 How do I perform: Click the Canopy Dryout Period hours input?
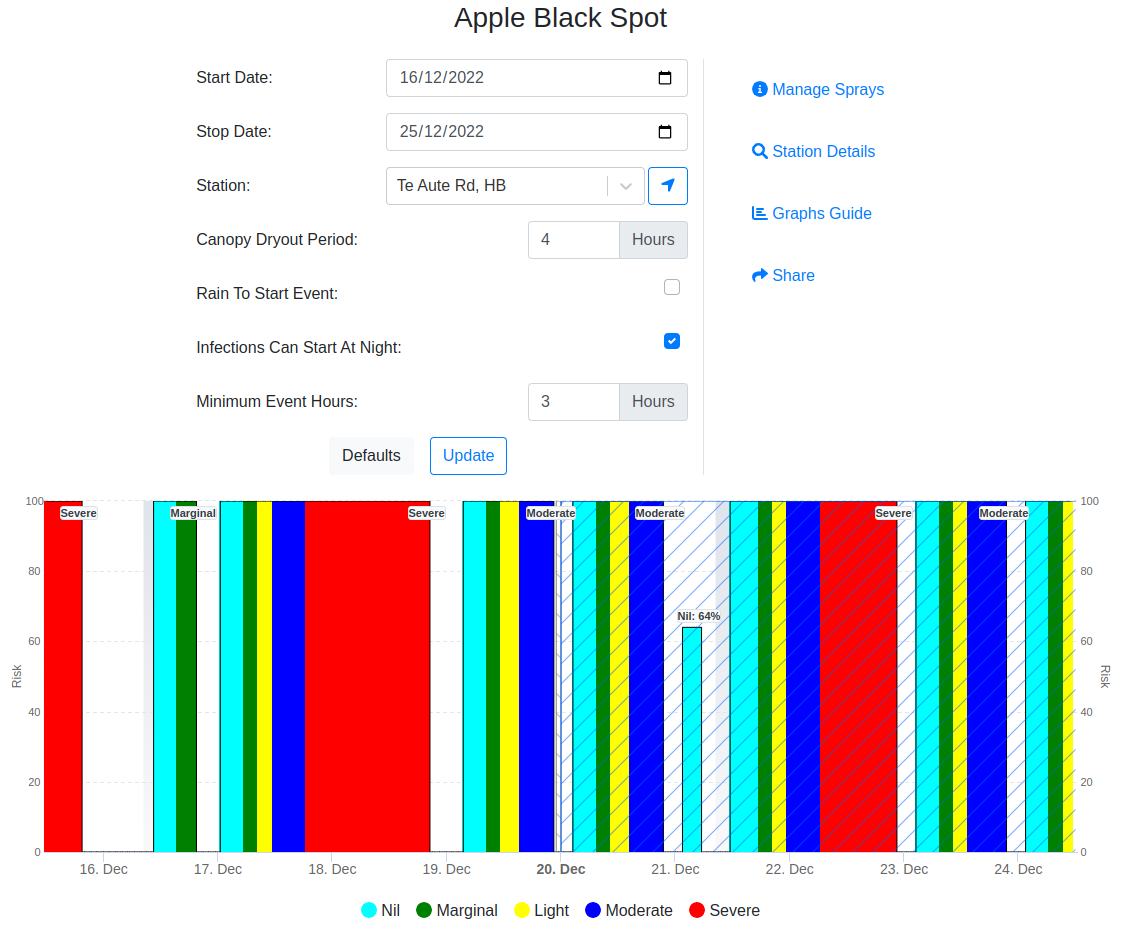574,240
